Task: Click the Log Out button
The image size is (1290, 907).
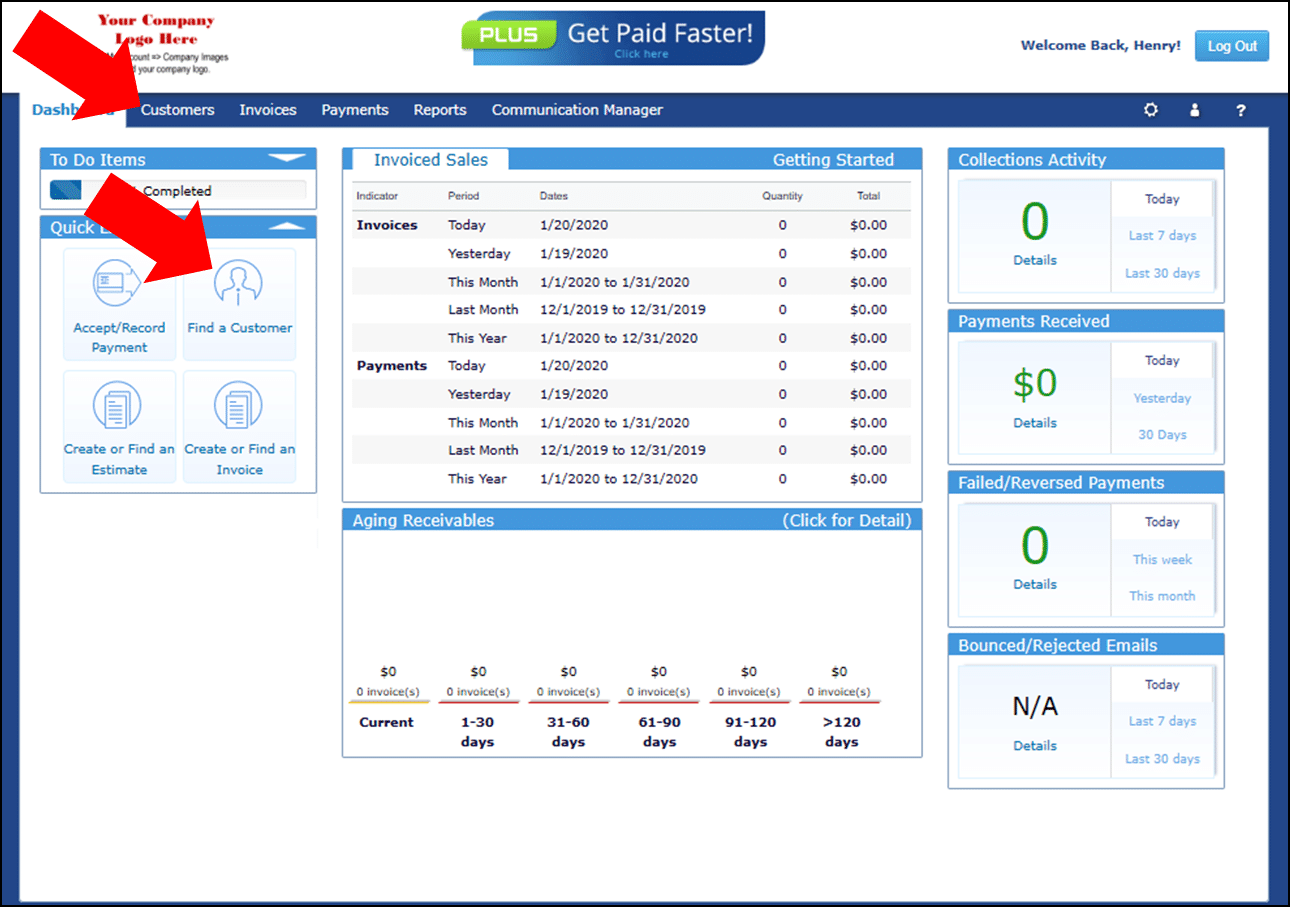Action: 1232,46
